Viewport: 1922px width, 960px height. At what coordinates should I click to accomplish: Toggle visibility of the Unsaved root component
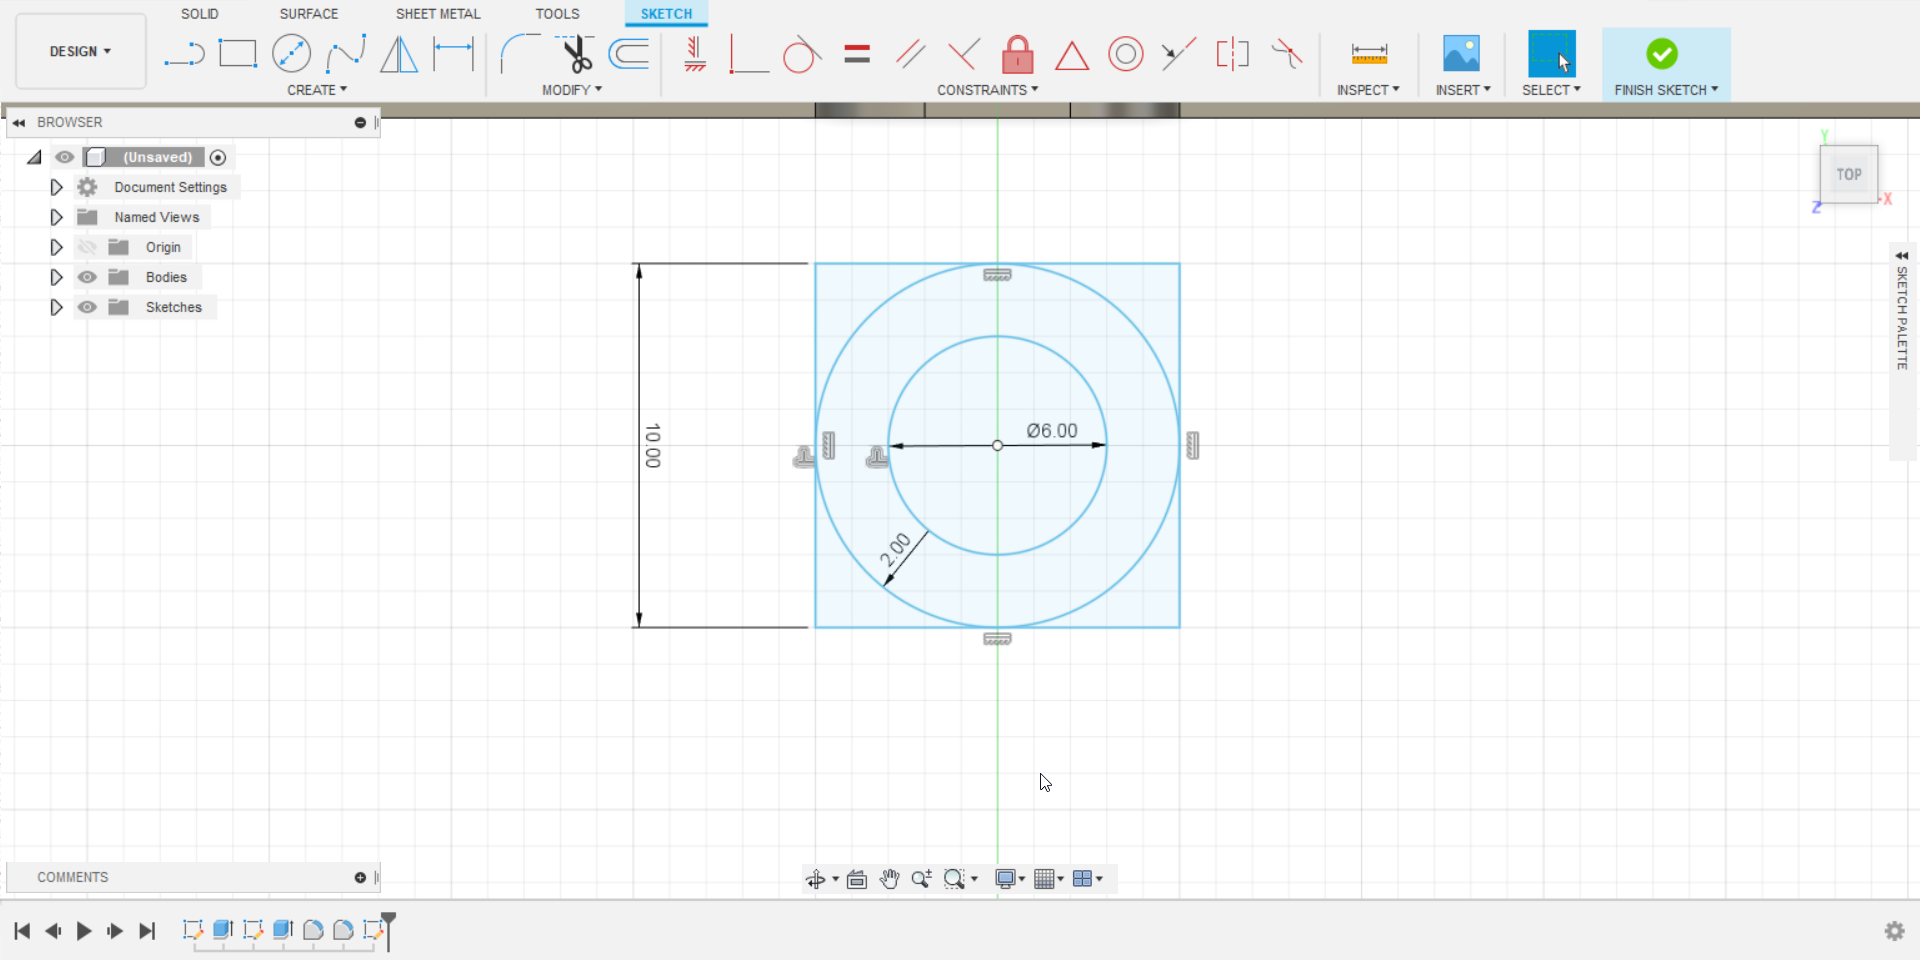pyautogui.click(x=65, y=157)
